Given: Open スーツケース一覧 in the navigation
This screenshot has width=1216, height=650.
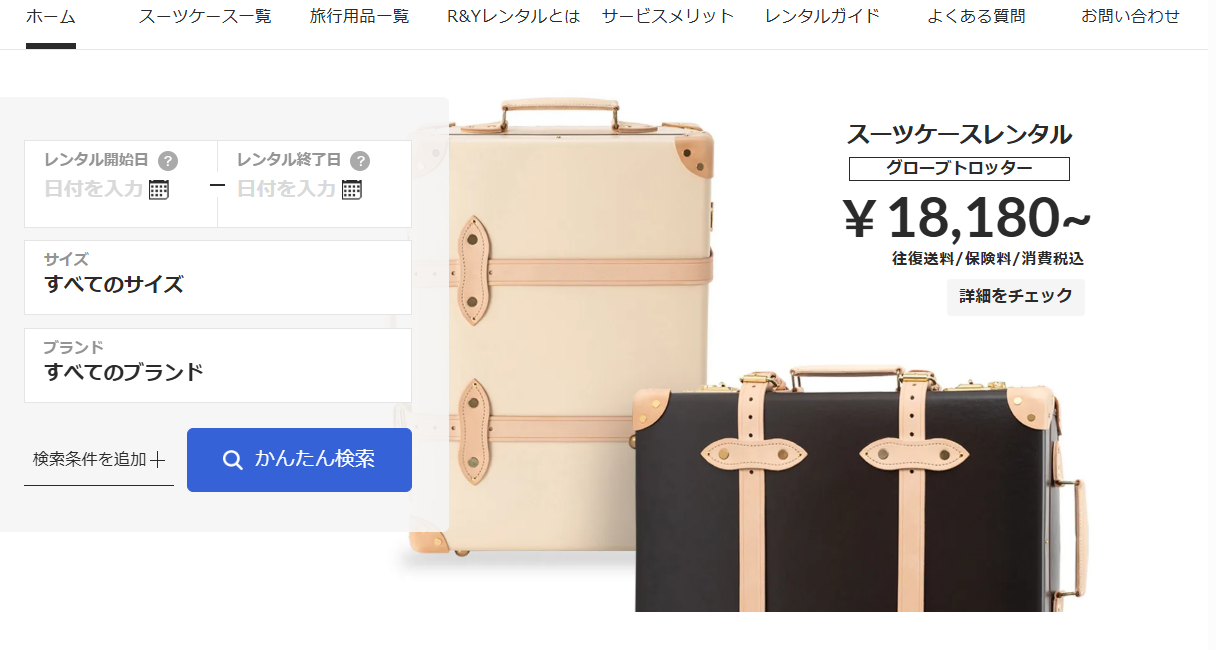Looking at the screenshot, I should point(205,17).
